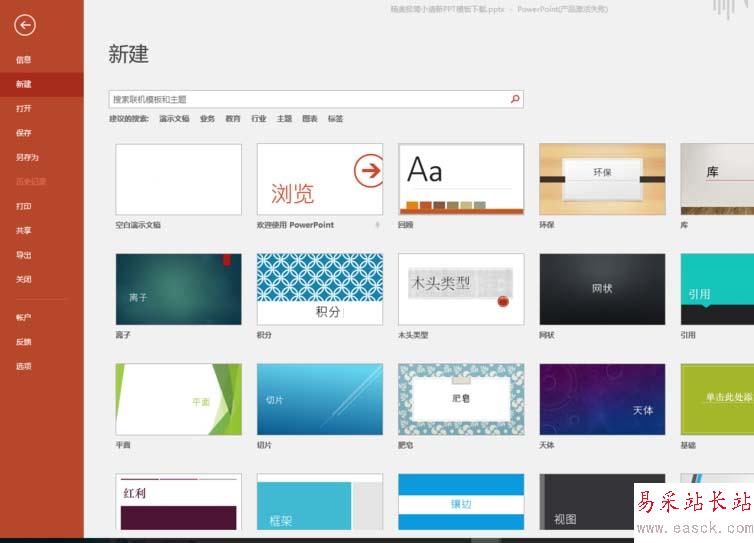The width and height of the screenshot is (754, 543).
Task: Select the 平面 green theme
Action: 178,399
